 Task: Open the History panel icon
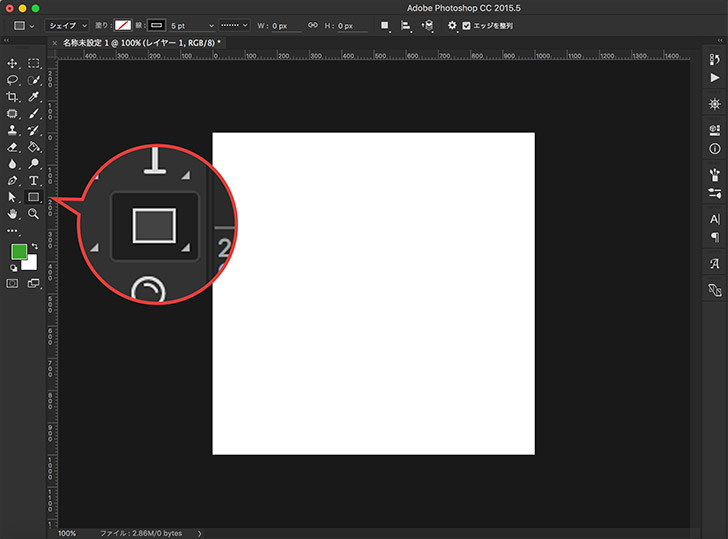click(x=715, y=59)
